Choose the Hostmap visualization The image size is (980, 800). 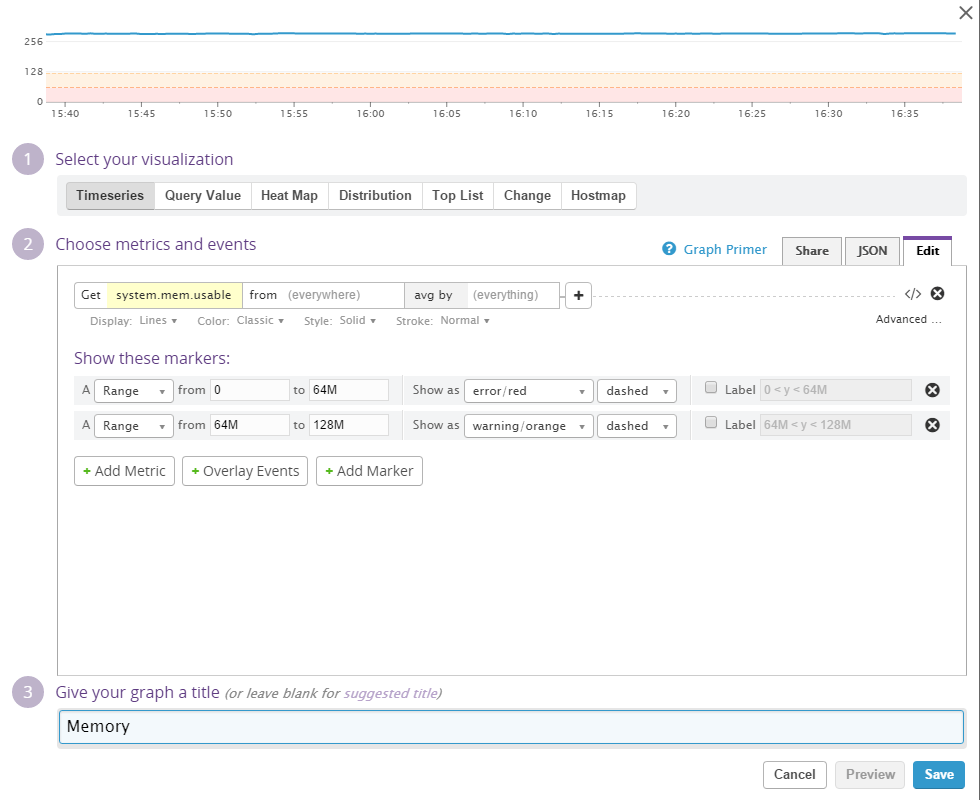[x=598, y=196]
